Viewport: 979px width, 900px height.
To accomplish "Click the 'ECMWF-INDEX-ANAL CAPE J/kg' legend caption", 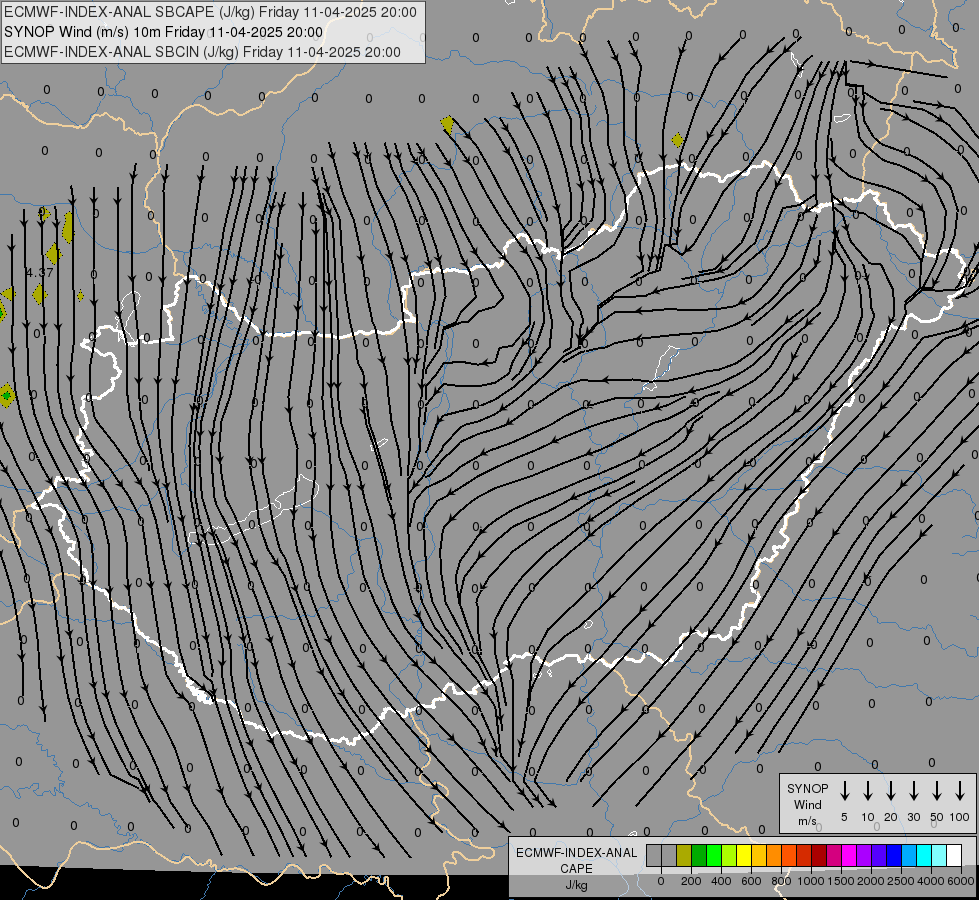I will pyautogui.click(x=576, y=868).
